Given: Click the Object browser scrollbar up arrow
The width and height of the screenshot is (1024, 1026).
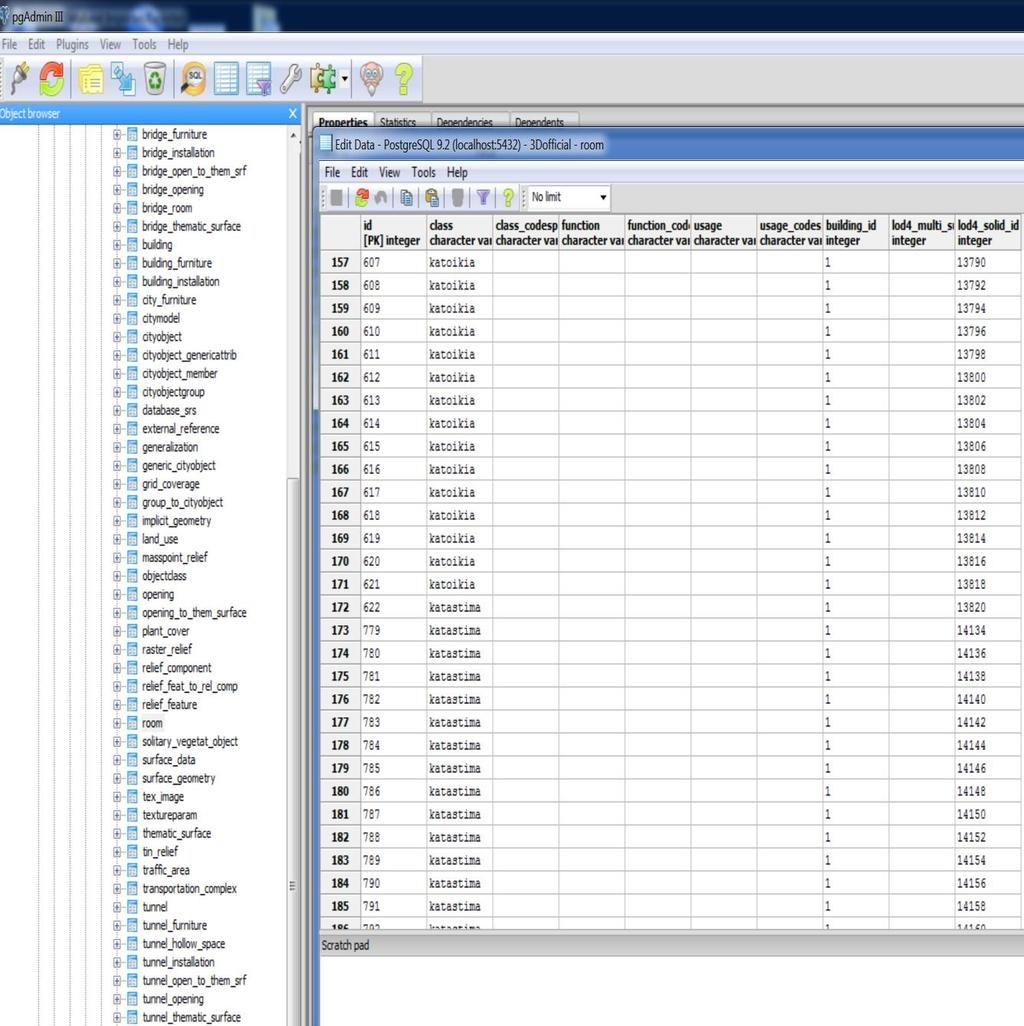Looking at the screenshot, I should 292,135.
